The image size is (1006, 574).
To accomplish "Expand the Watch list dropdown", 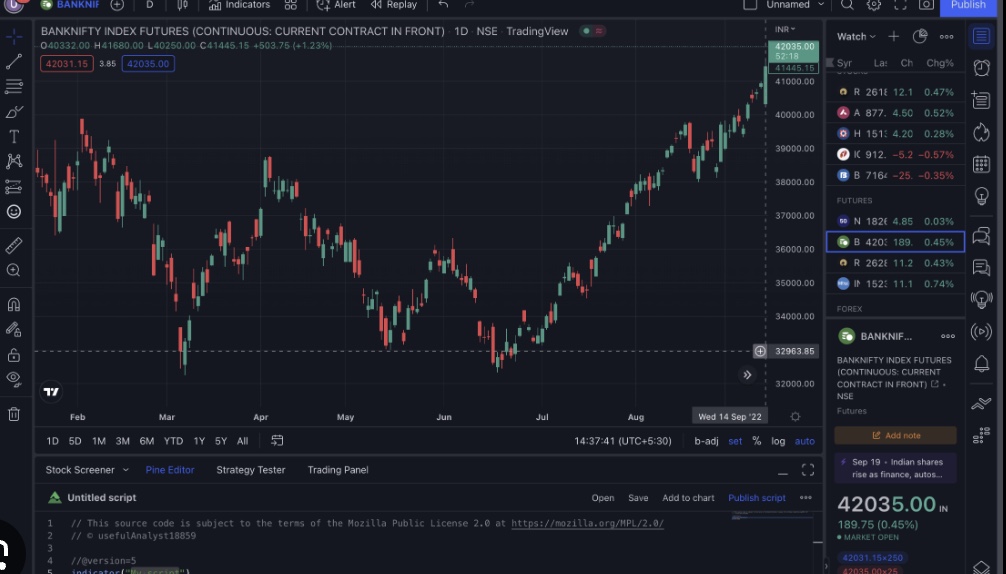I will pyautogui.click(x=856, y=37).
